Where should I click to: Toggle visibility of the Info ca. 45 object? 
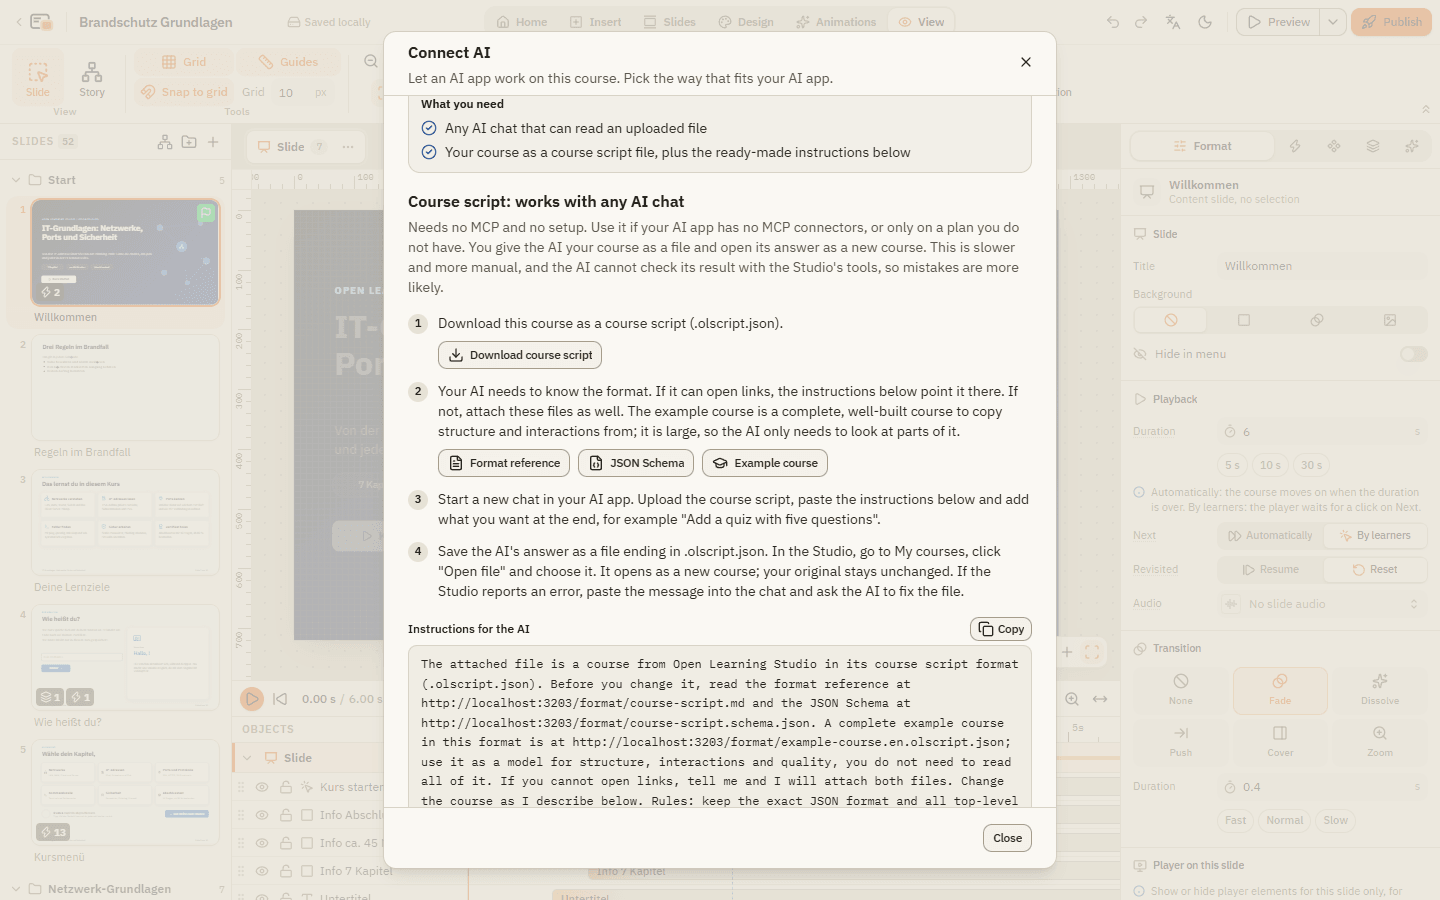tap(262, 843)
